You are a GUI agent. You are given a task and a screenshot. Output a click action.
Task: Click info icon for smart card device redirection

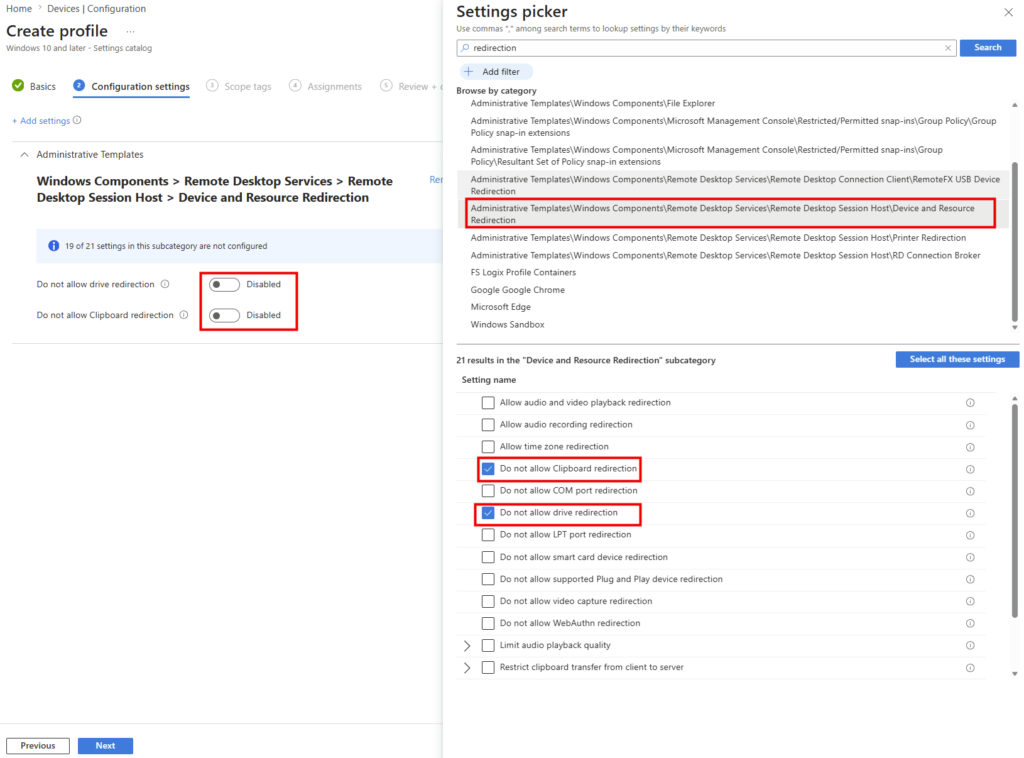click(x=970, y=558)
